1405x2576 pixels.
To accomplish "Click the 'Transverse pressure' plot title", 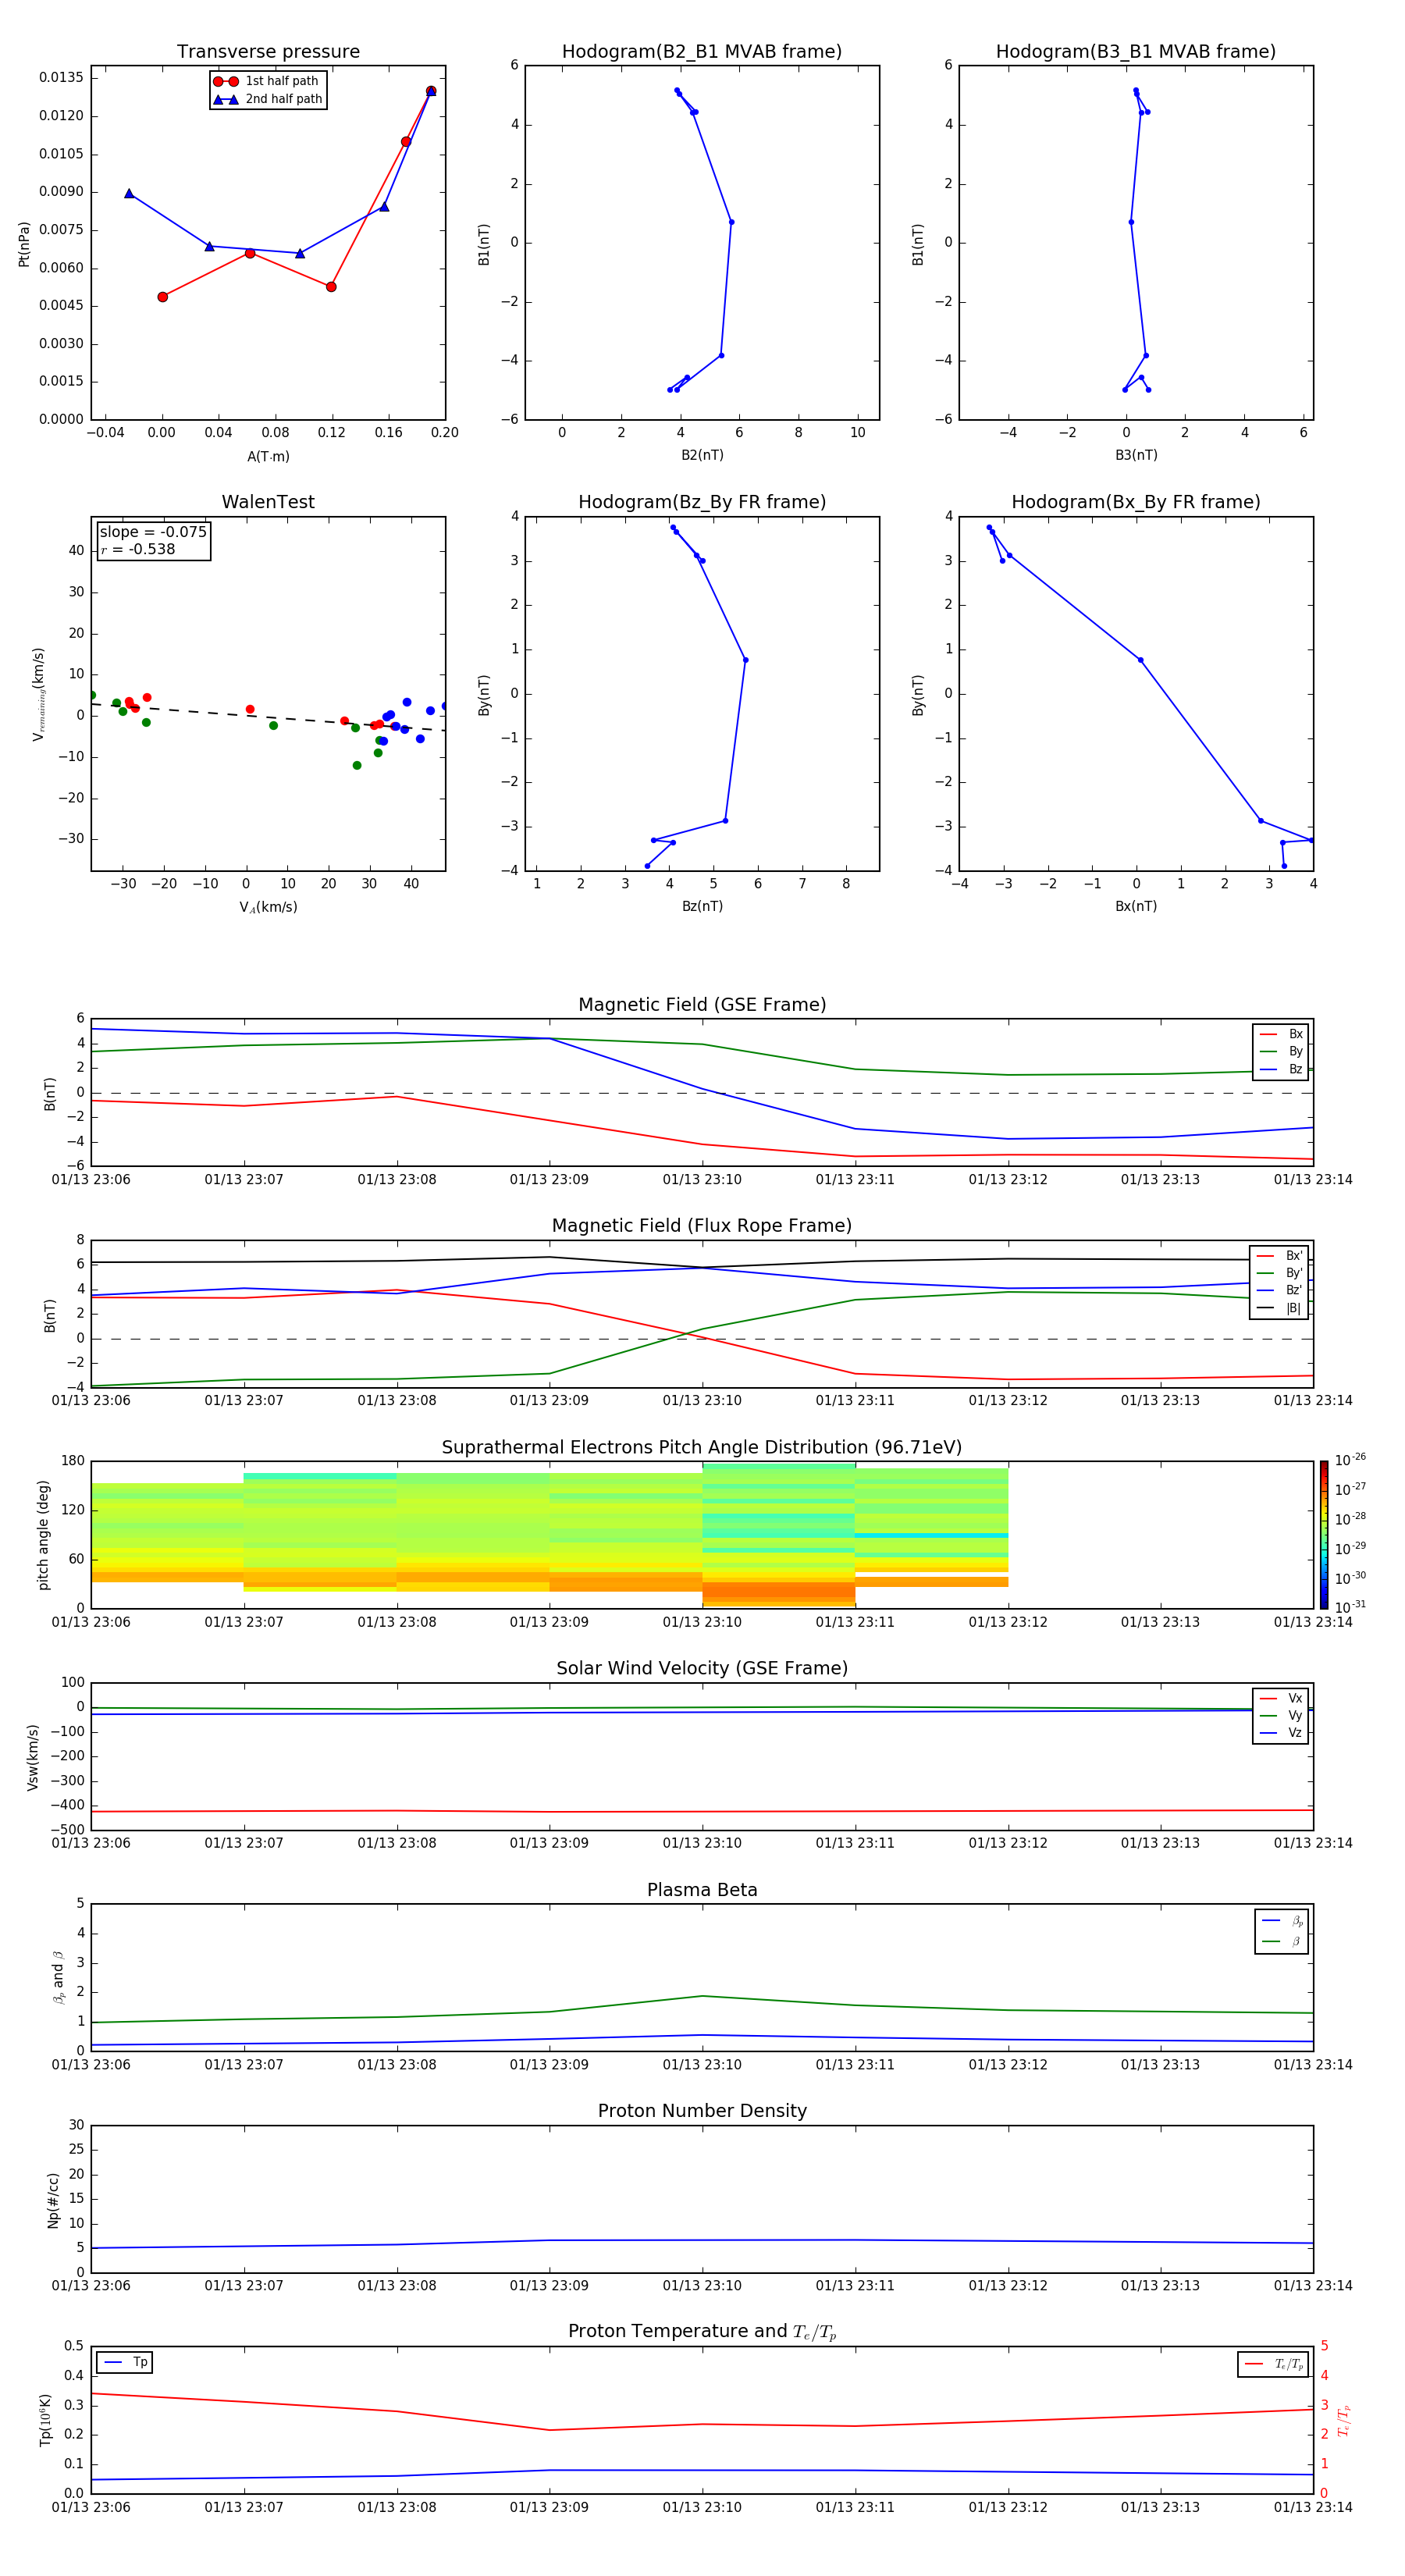I will pos(268,52).
